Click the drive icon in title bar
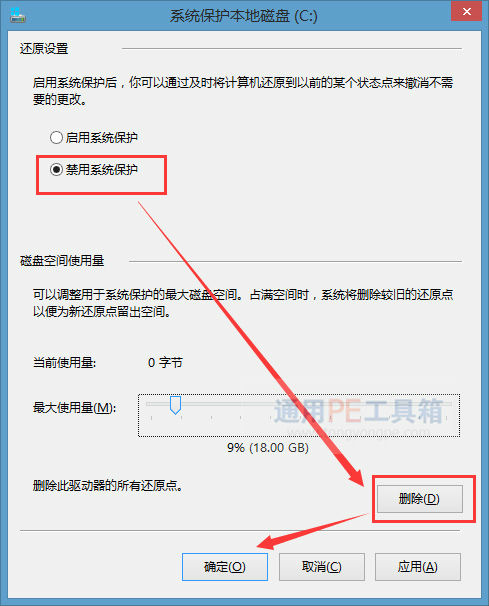This screenshot has width=489, height=606. coord(18,15)
